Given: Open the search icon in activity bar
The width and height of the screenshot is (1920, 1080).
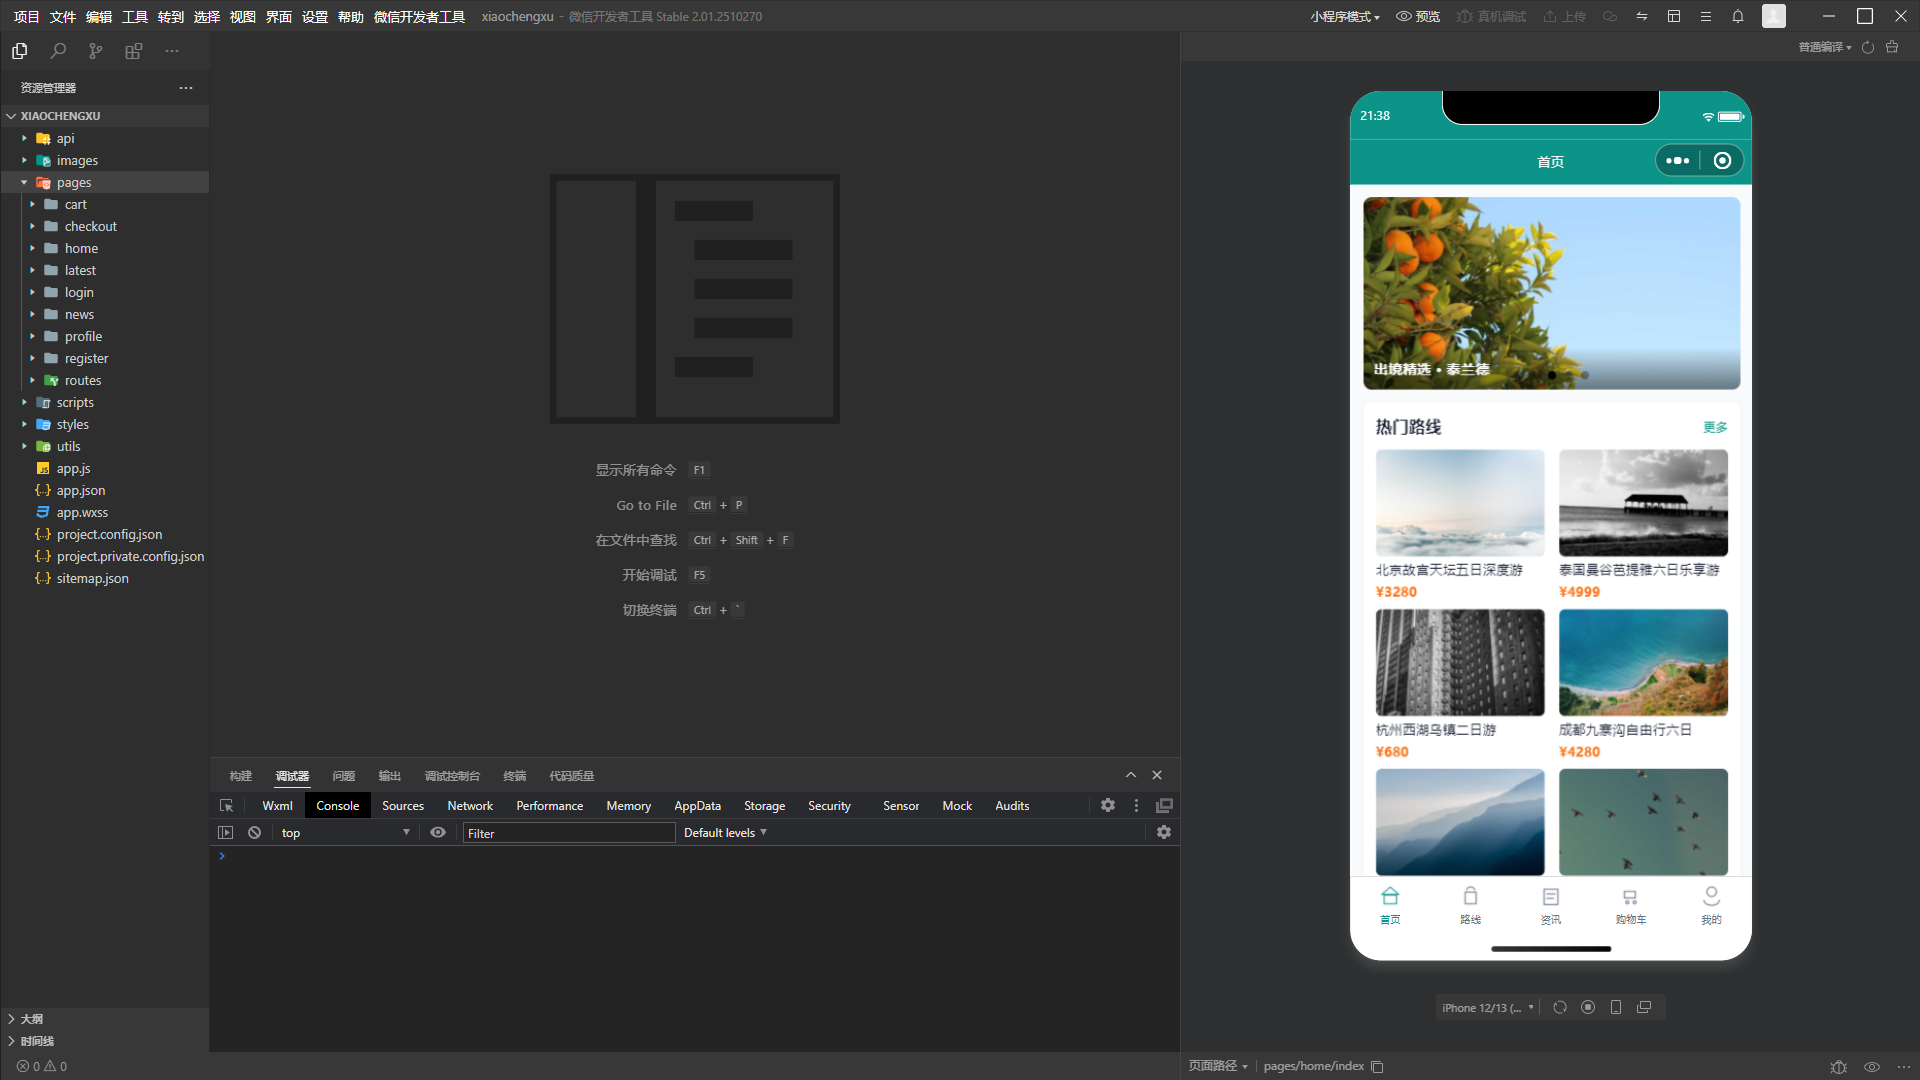Looking at the screenshot, I should 58,51.
